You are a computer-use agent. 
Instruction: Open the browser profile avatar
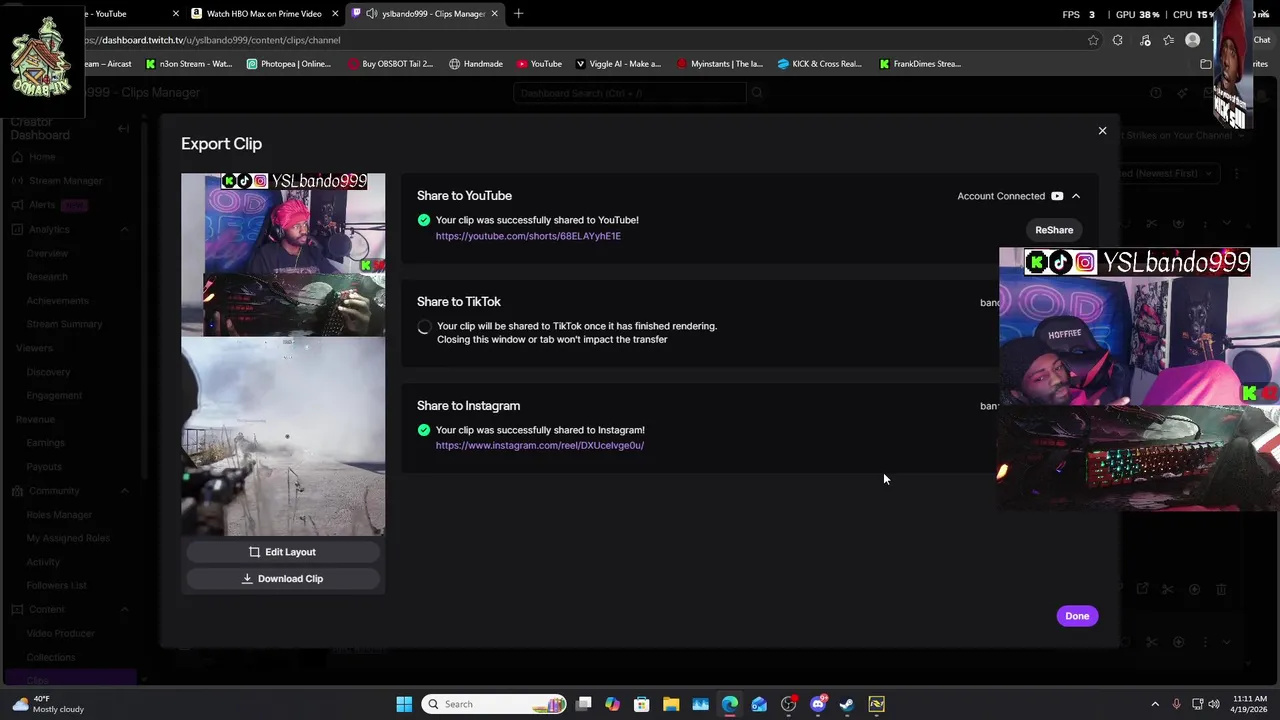coord(1192,40)
